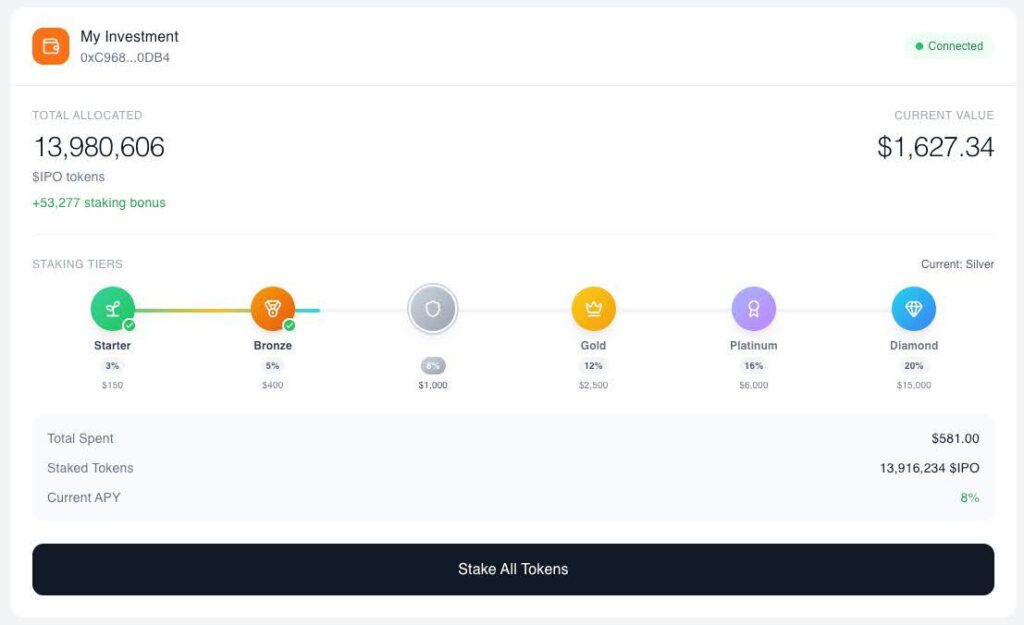Click the green checkmark on Bronze tier
This screenshot has height=625, width=1024.
coord(288,325)
